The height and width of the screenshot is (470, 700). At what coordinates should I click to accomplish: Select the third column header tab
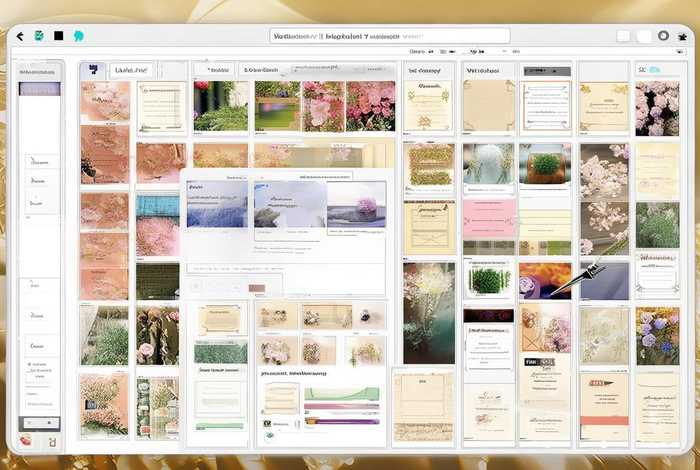(x=212, y=70)
